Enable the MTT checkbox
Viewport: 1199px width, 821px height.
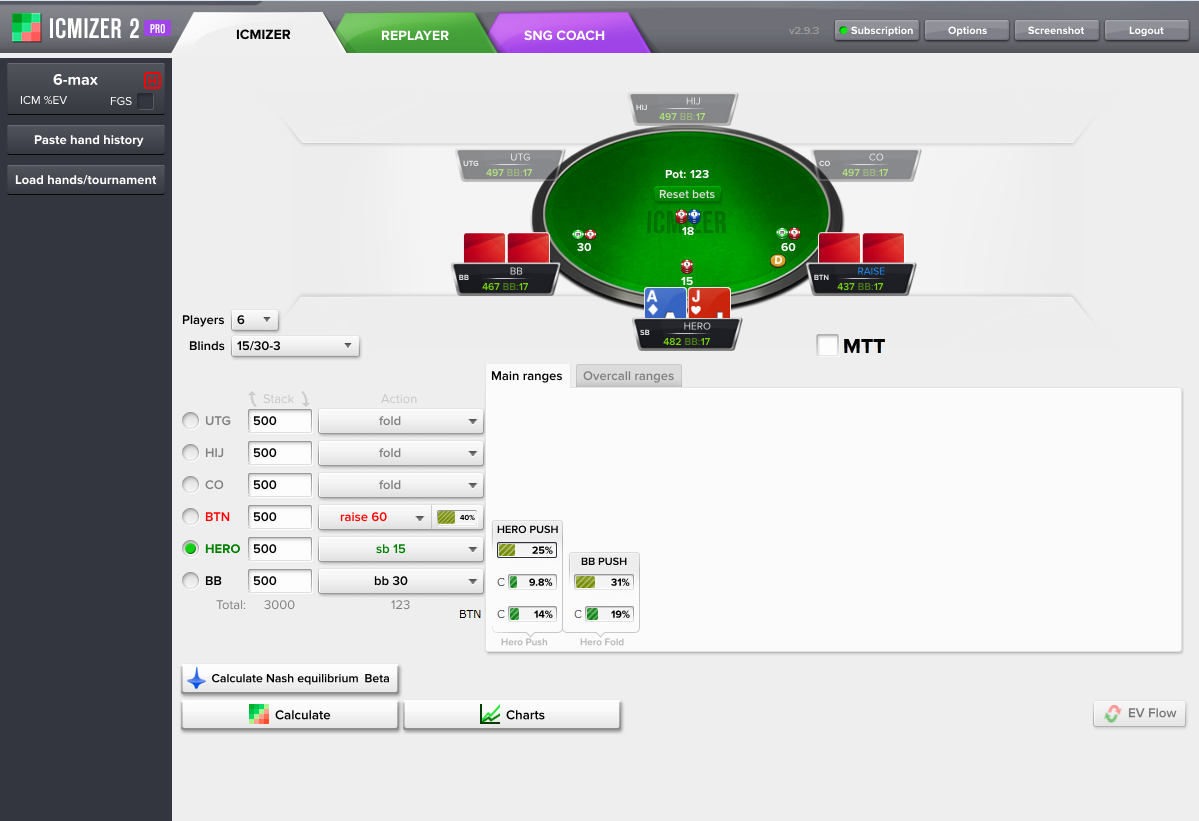coord(827,345)
